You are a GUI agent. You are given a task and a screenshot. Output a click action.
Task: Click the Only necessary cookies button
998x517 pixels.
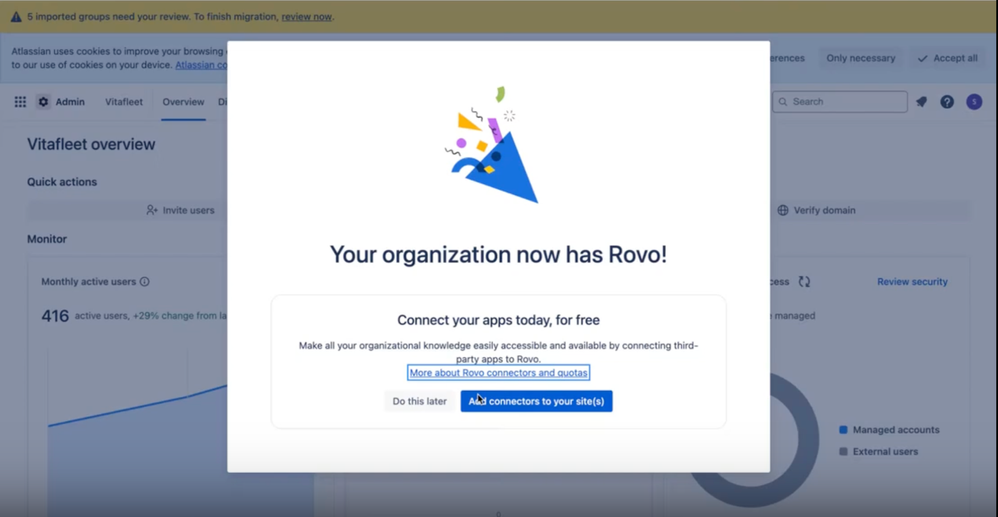861,59
